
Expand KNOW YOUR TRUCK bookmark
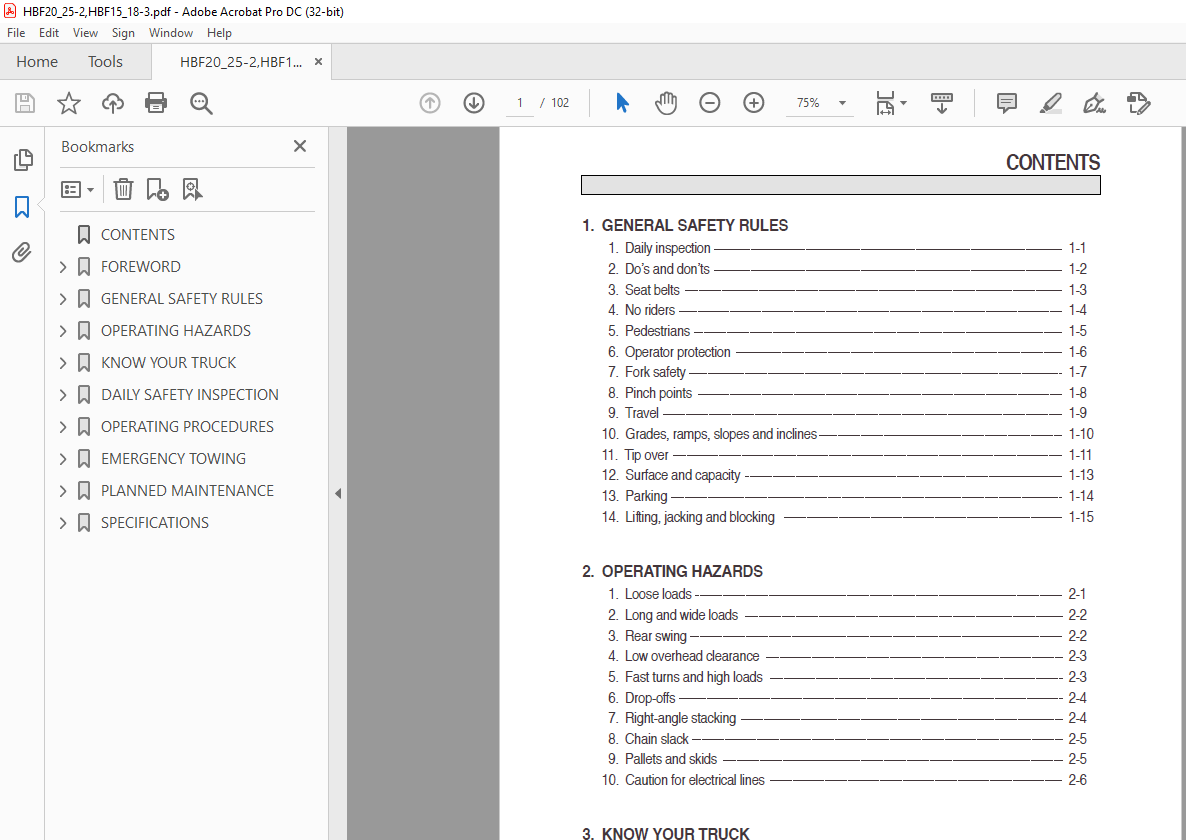[64, 363]
